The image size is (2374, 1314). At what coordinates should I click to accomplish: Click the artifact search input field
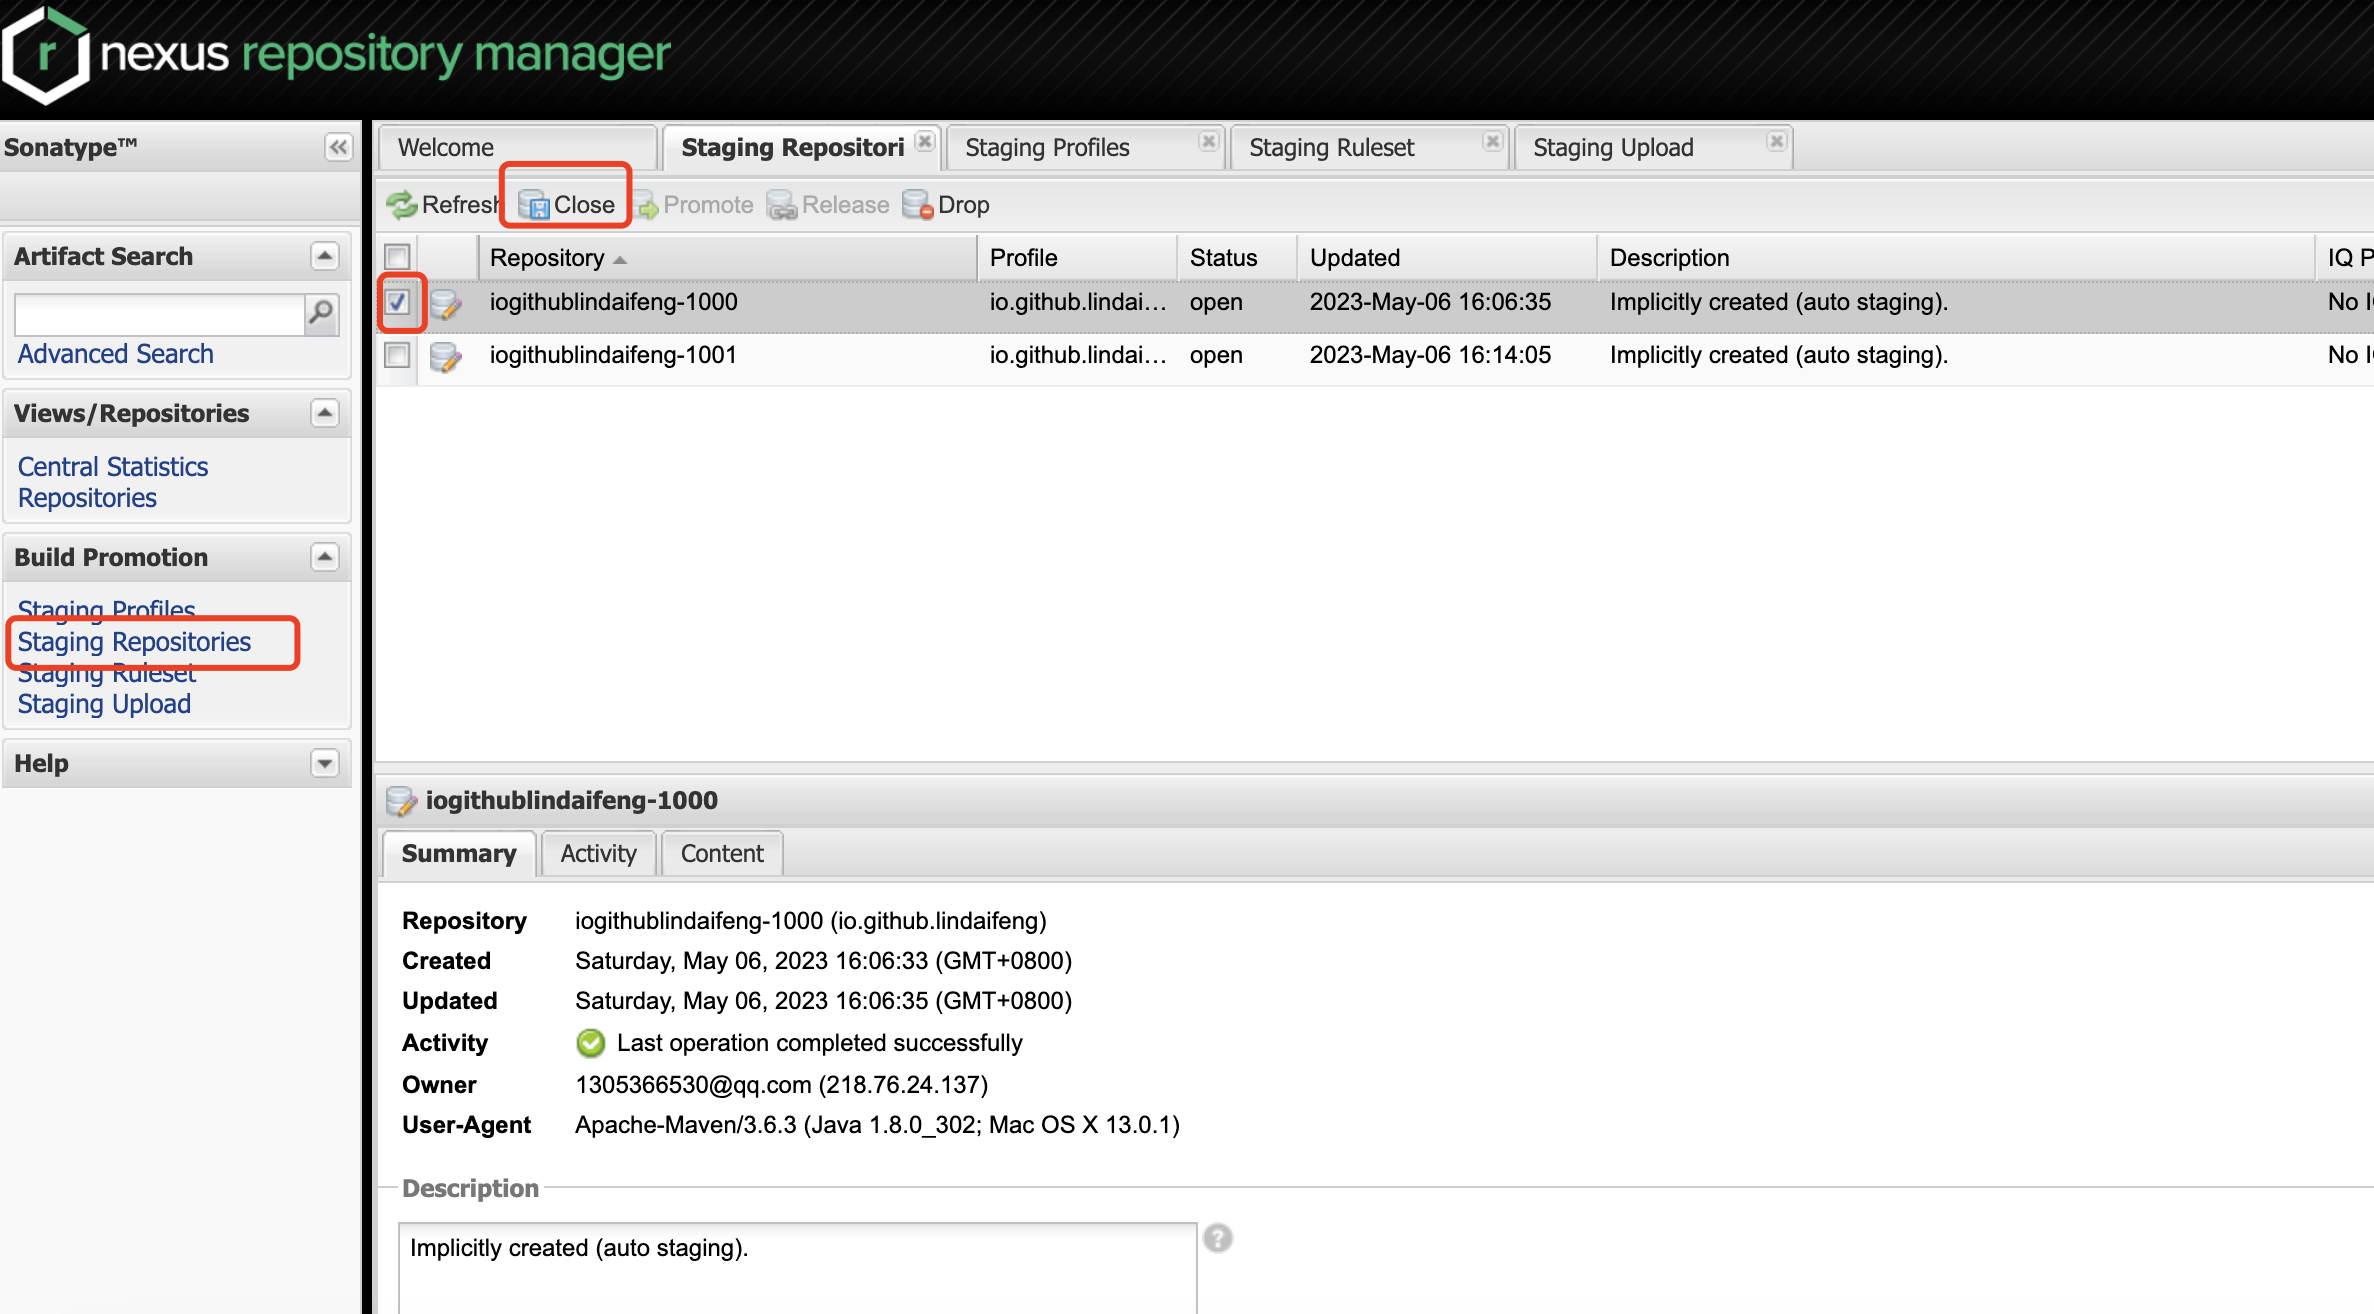pos(160,314)
